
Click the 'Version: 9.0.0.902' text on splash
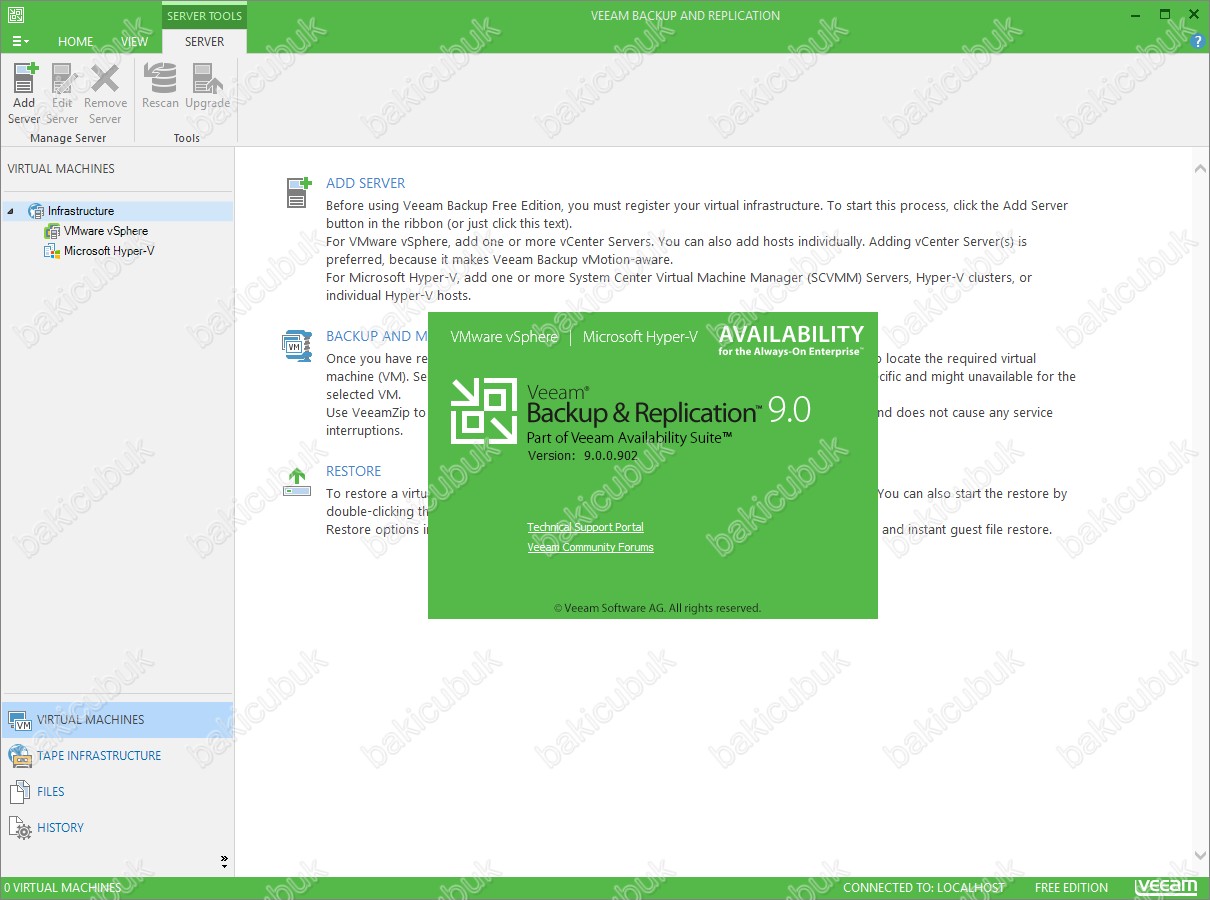pyautogui.click(x=583, y=455)
